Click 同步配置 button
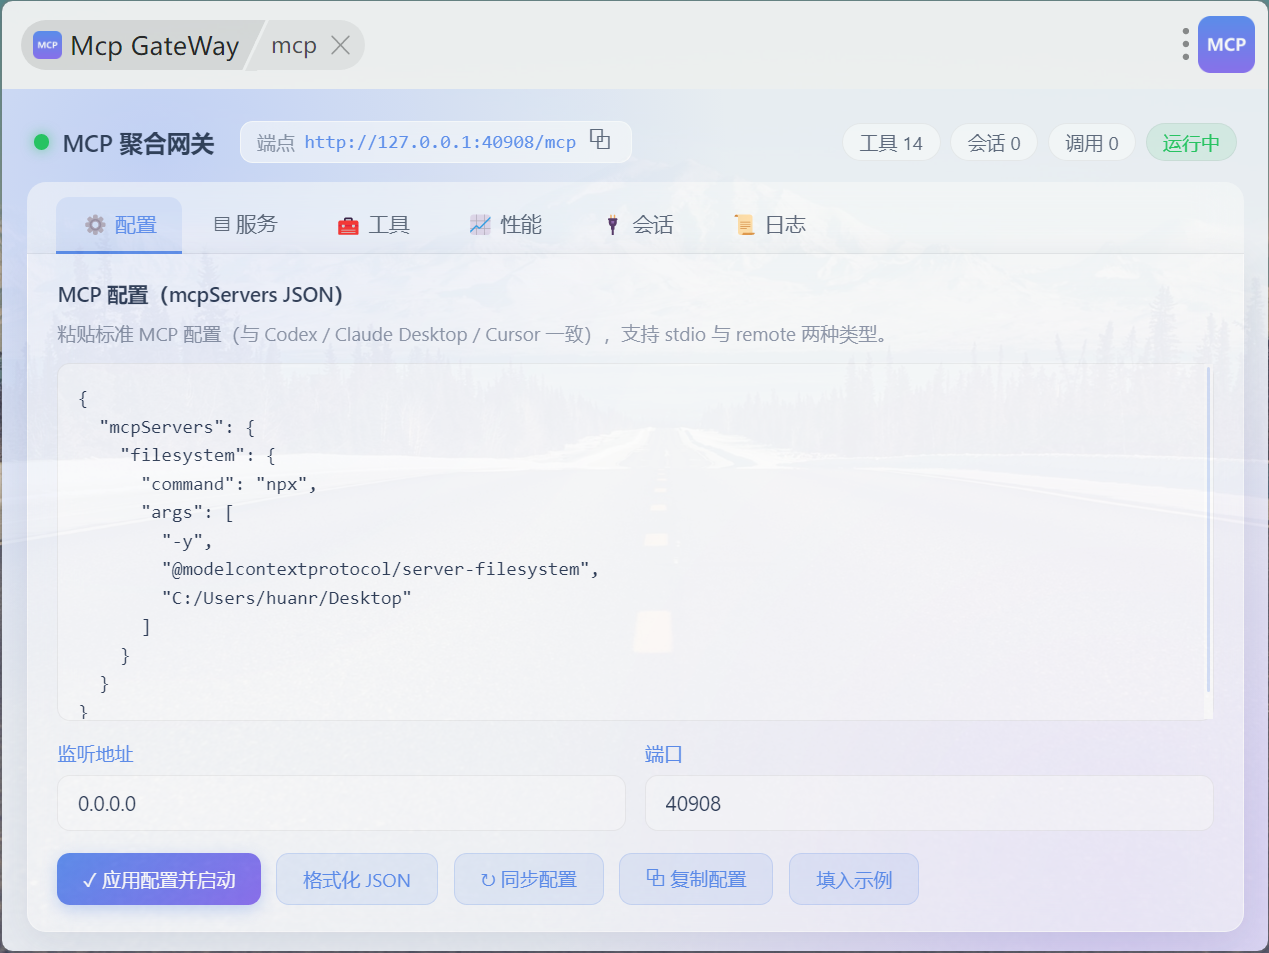Screen dimensions: 1269x953 (529, 879)
